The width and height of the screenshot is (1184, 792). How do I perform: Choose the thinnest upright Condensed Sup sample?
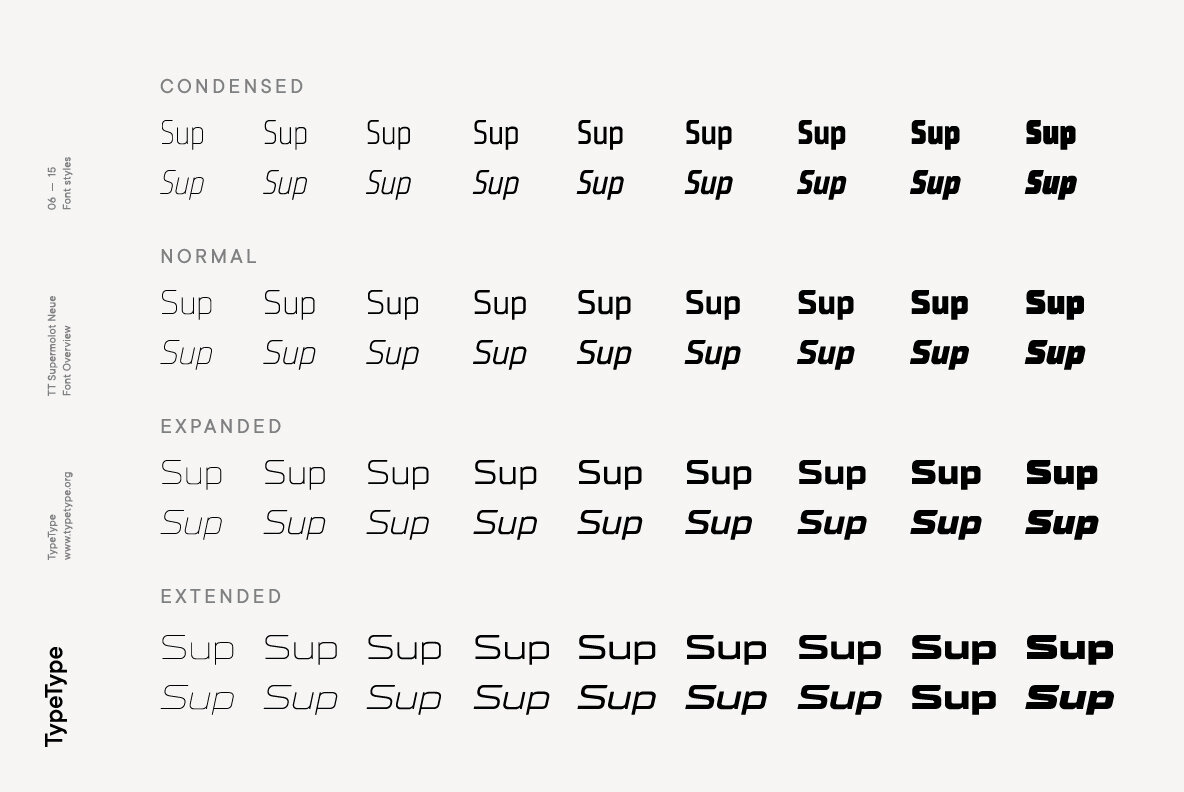tap(182, 134)
